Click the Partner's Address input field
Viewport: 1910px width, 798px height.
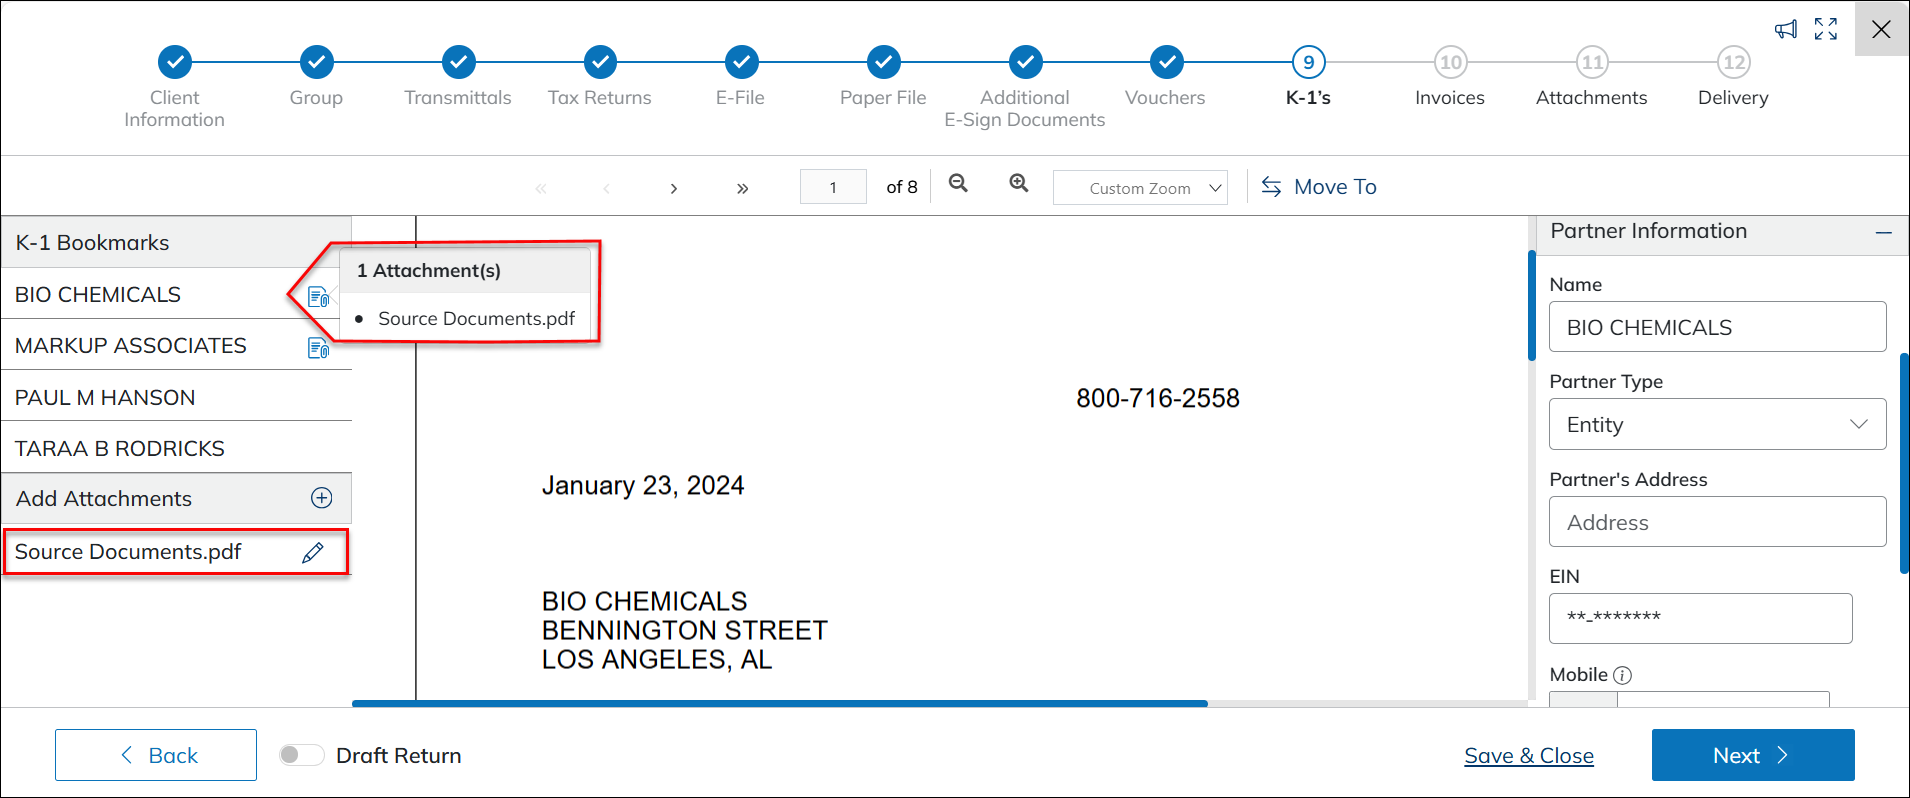[1717, 522]
